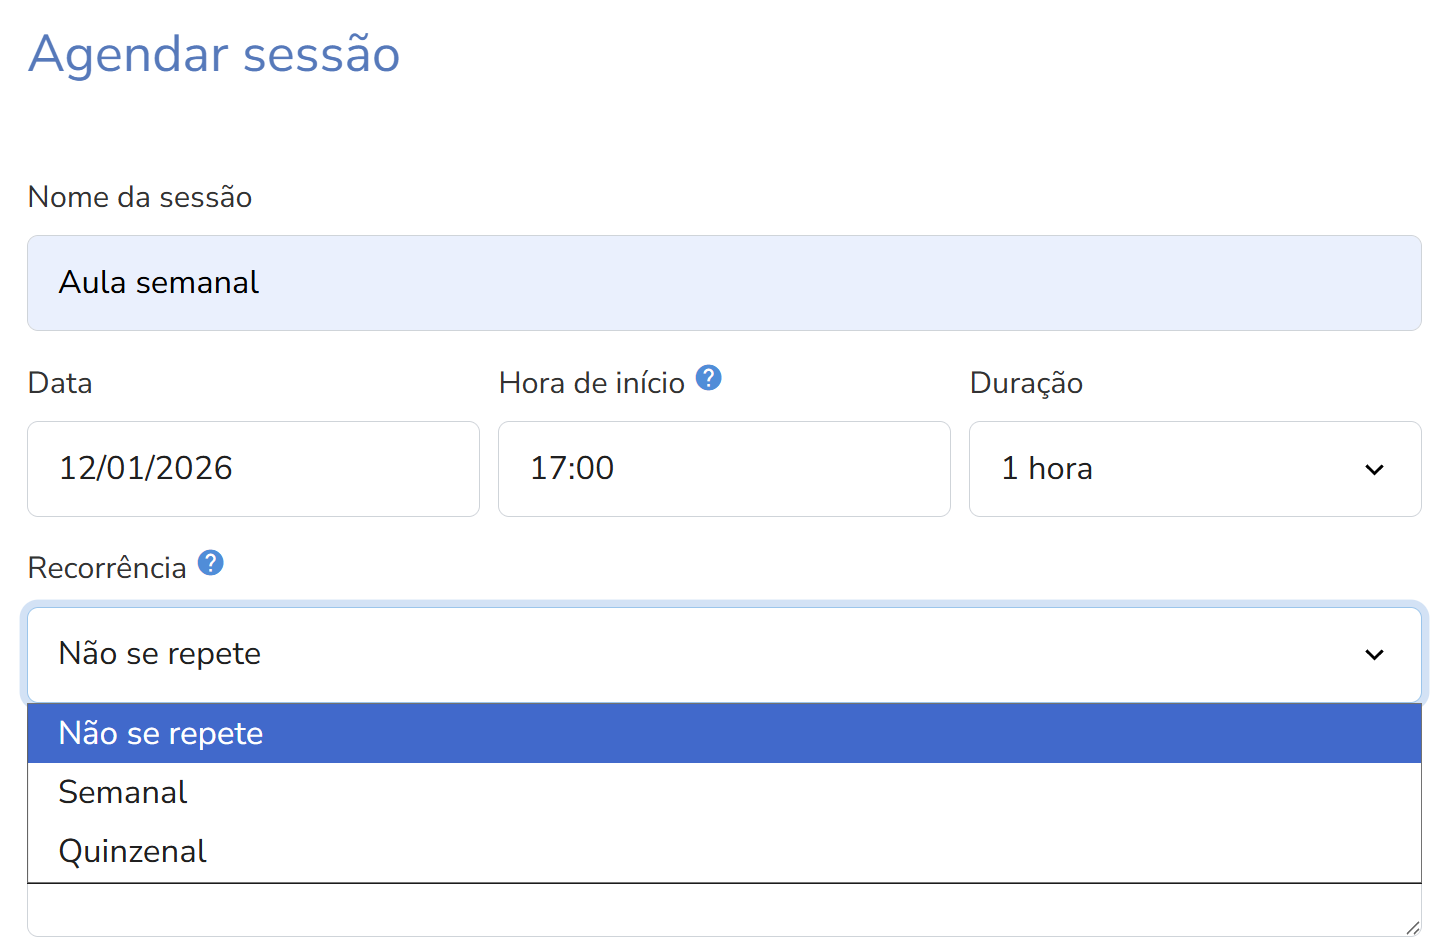Open the Recorrência help question-mark icon
Image resolution: width=1440 pixels, height=951 pixels.
click(x=210, y=563)
